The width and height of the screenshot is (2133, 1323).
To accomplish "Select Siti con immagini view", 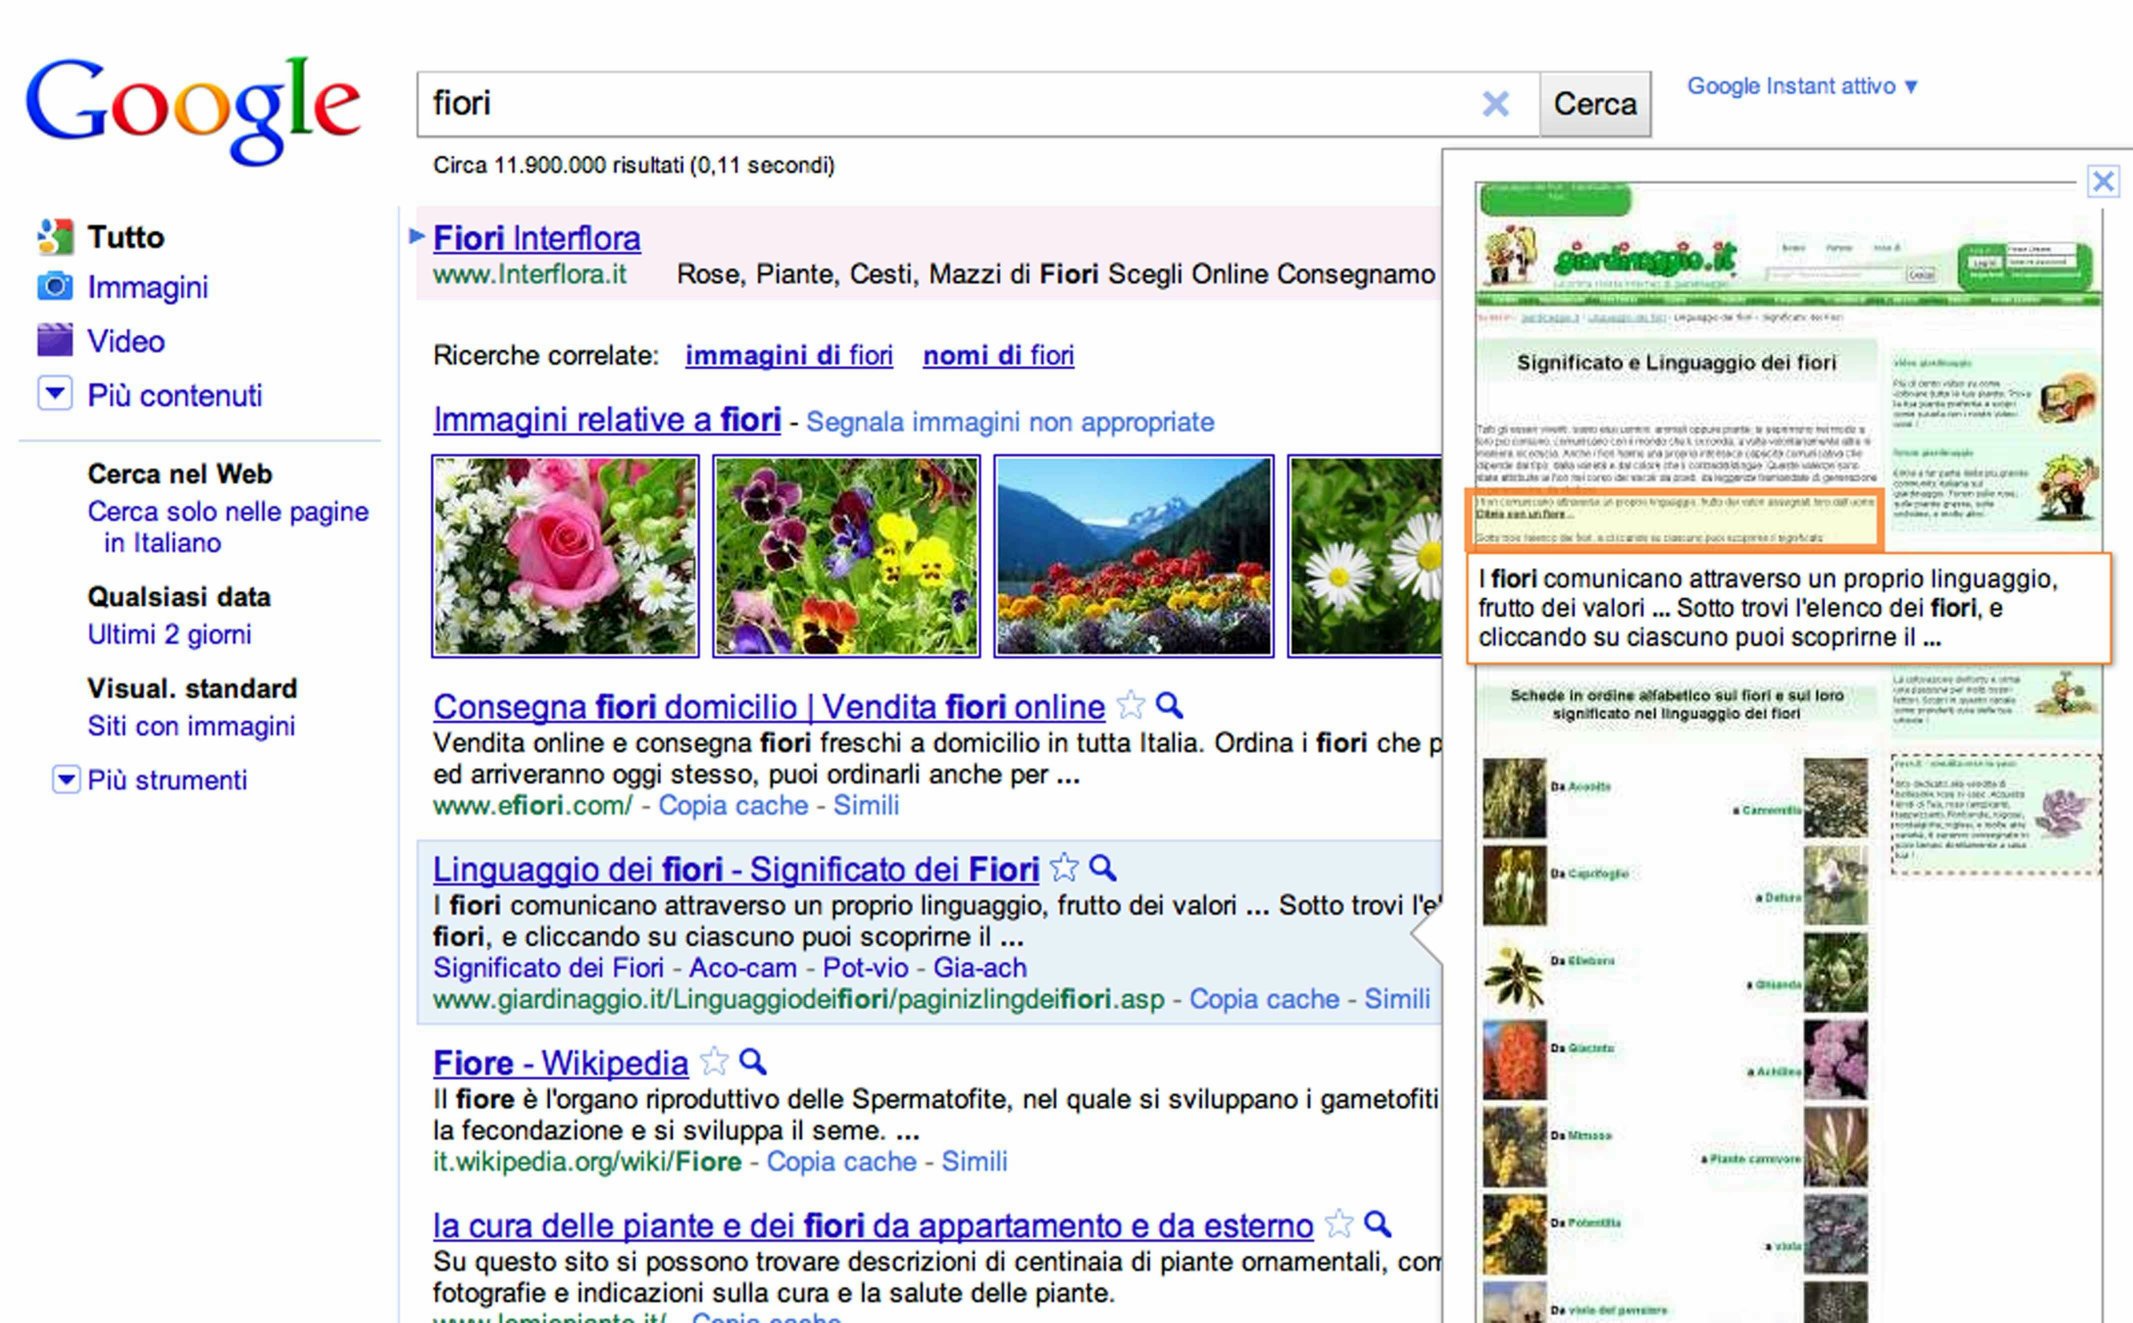I will pos(191,726).
